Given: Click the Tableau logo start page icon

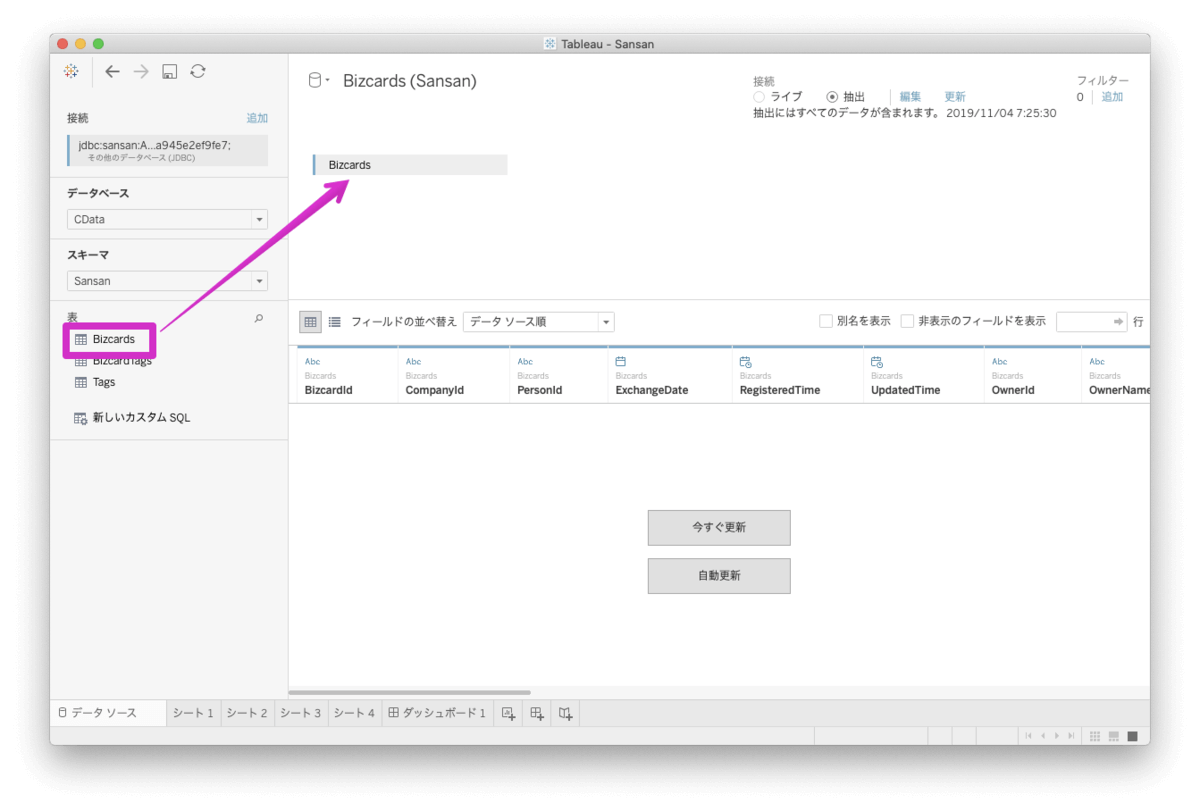Looking at the screenshot, I should (70, 71).
